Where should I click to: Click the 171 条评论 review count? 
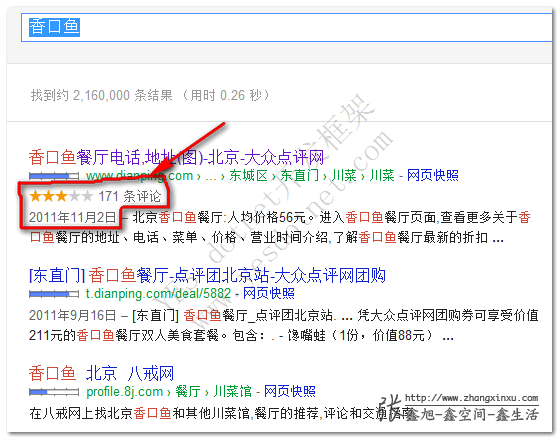coord(130,196)
